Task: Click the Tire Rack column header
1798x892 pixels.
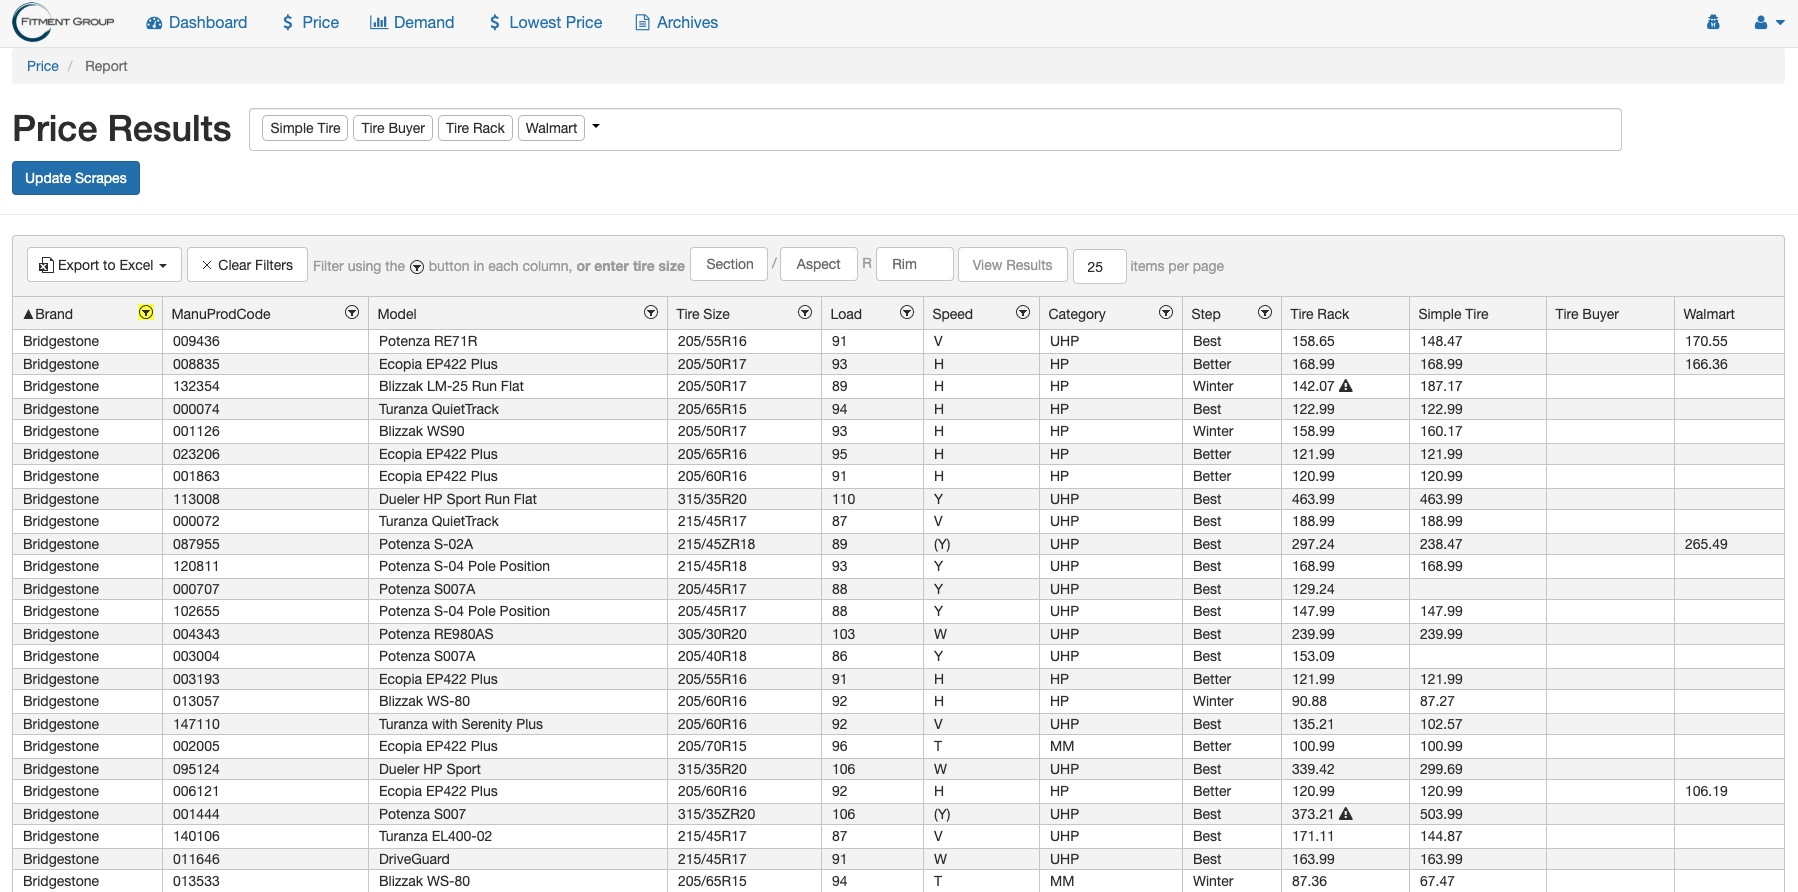Action: tap(1320, 314)
